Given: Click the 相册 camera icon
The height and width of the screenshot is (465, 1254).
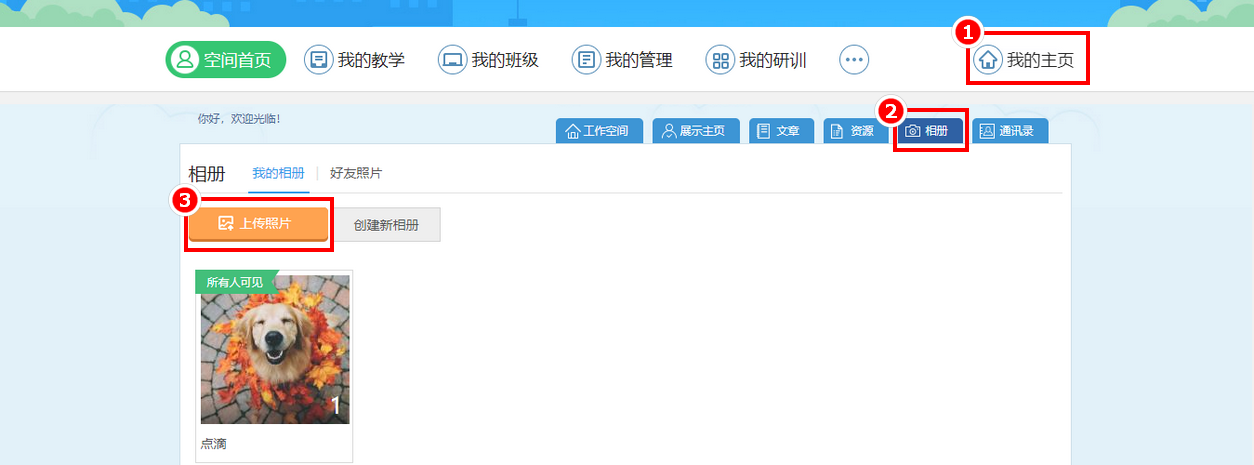Looking at the screenshot, I should pos(913,131).
